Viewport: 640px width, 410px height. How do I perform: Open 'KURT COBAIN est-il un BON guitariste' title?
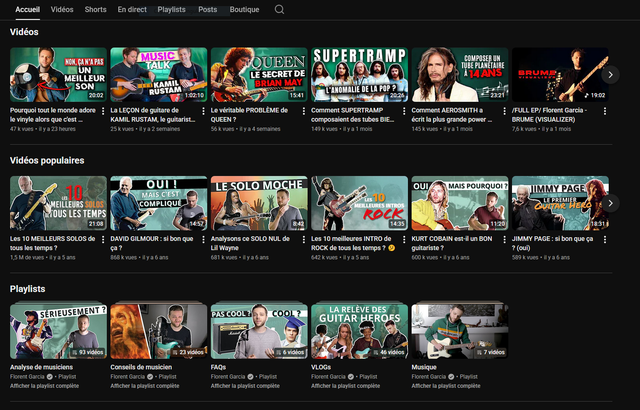452,243
